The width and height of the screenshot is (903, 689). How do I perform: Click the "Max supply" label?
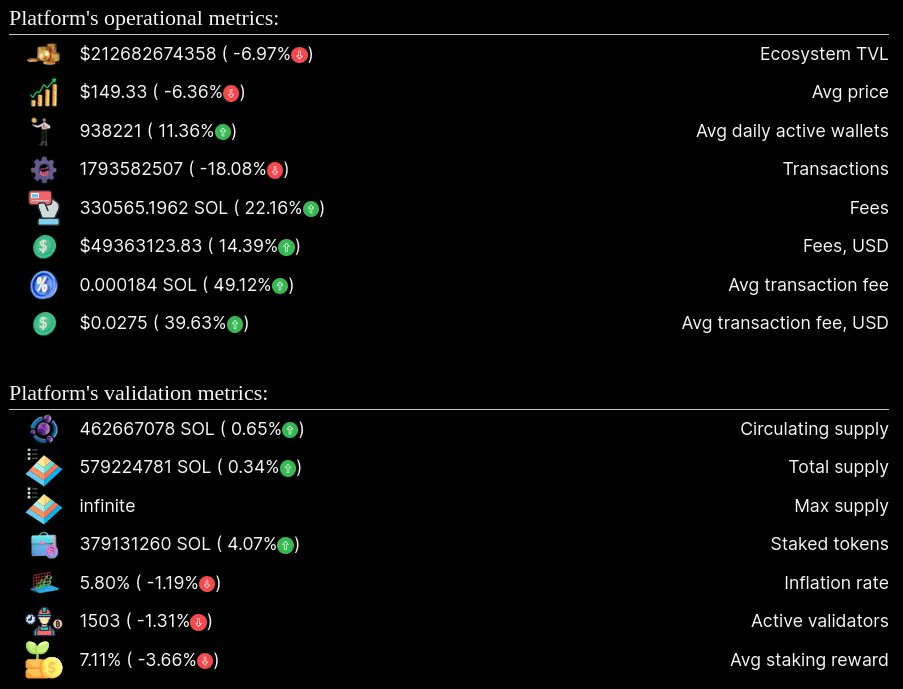point(841,506)
